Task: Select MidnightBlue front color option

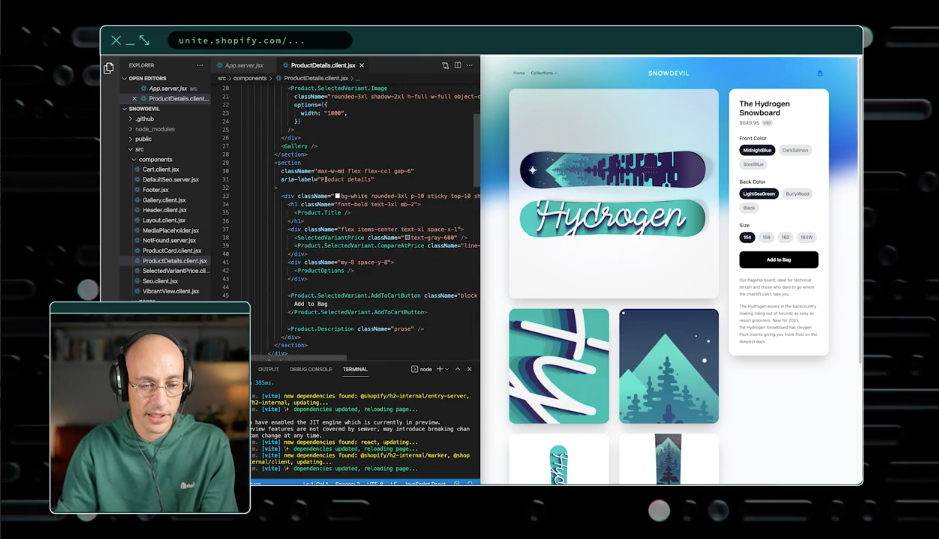Action: coord(757,150)
